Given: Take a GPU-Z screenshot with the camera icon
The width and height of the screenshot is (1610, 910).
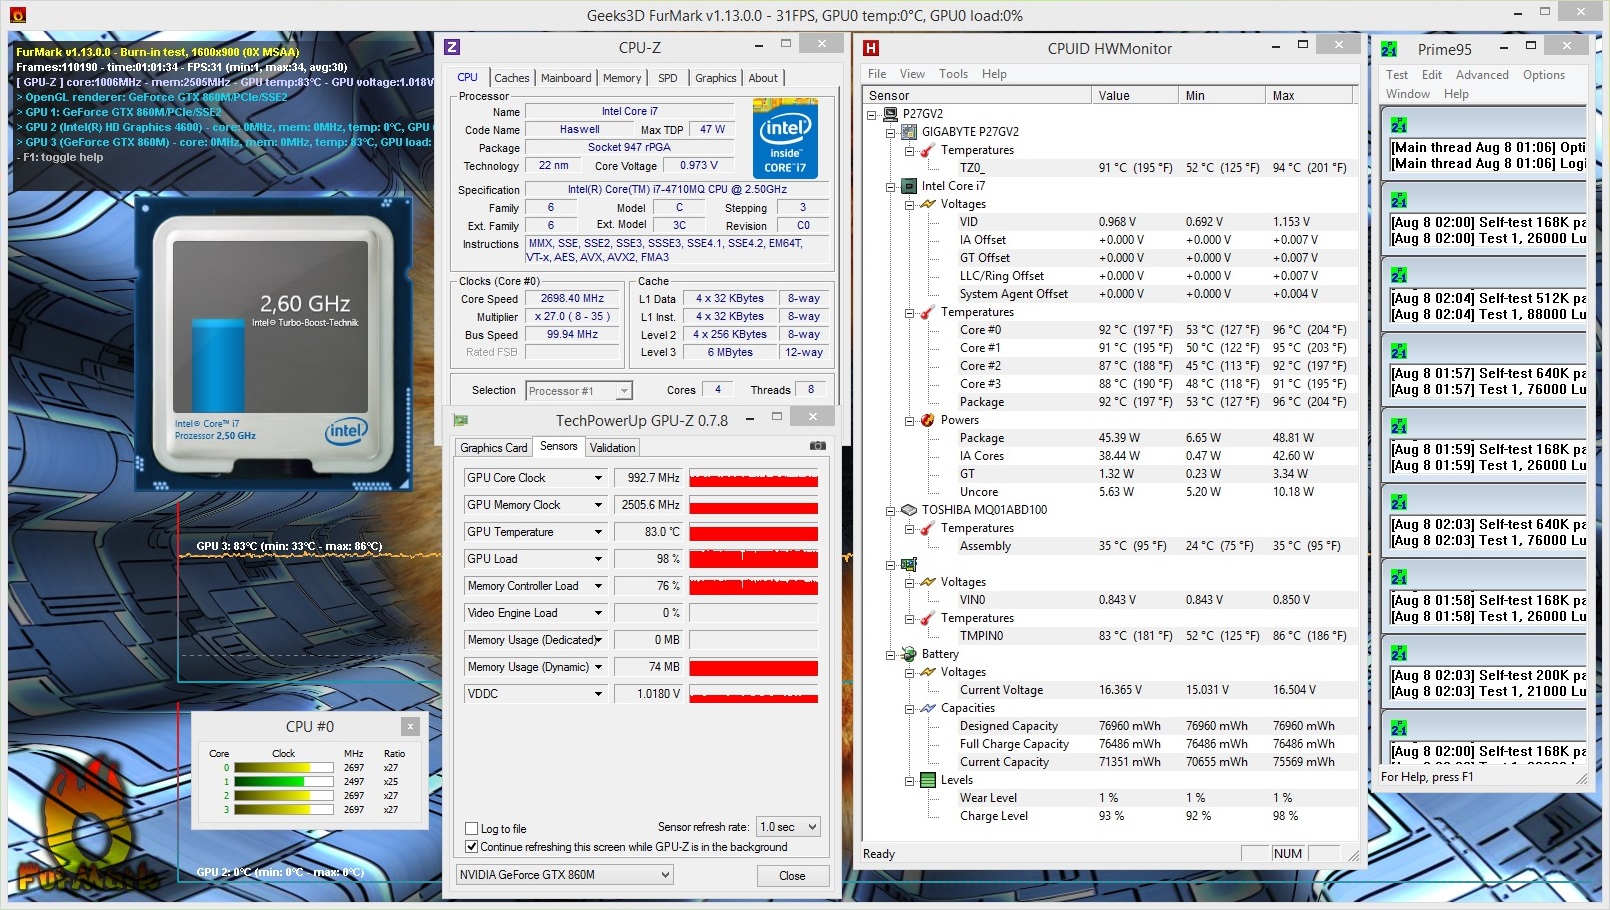Looking at the screenshot, I should pyautogui.click(x=818, y=446).
